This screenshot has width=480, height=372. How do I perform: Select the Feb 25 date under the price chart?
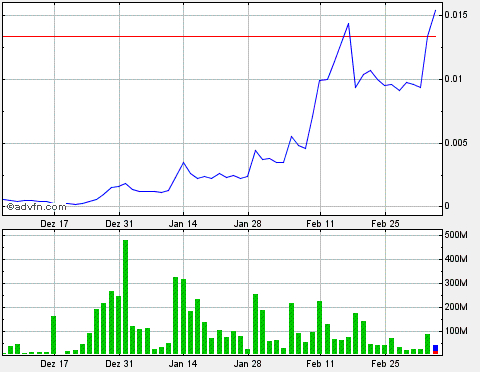tap(385, 224)
